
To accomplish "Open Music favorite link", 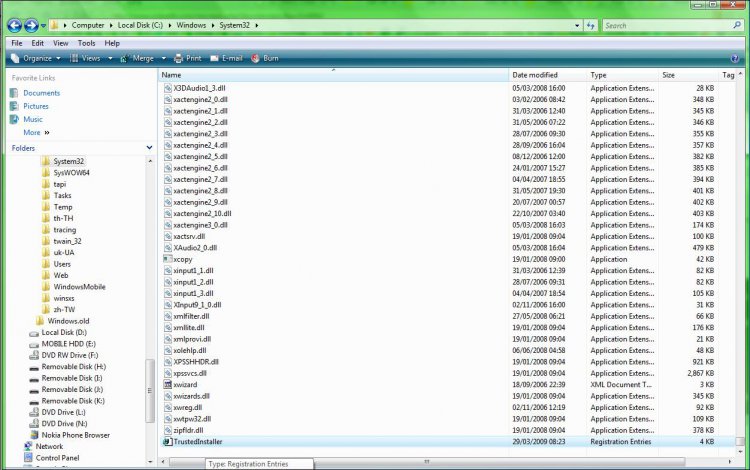I will (33, 119).
